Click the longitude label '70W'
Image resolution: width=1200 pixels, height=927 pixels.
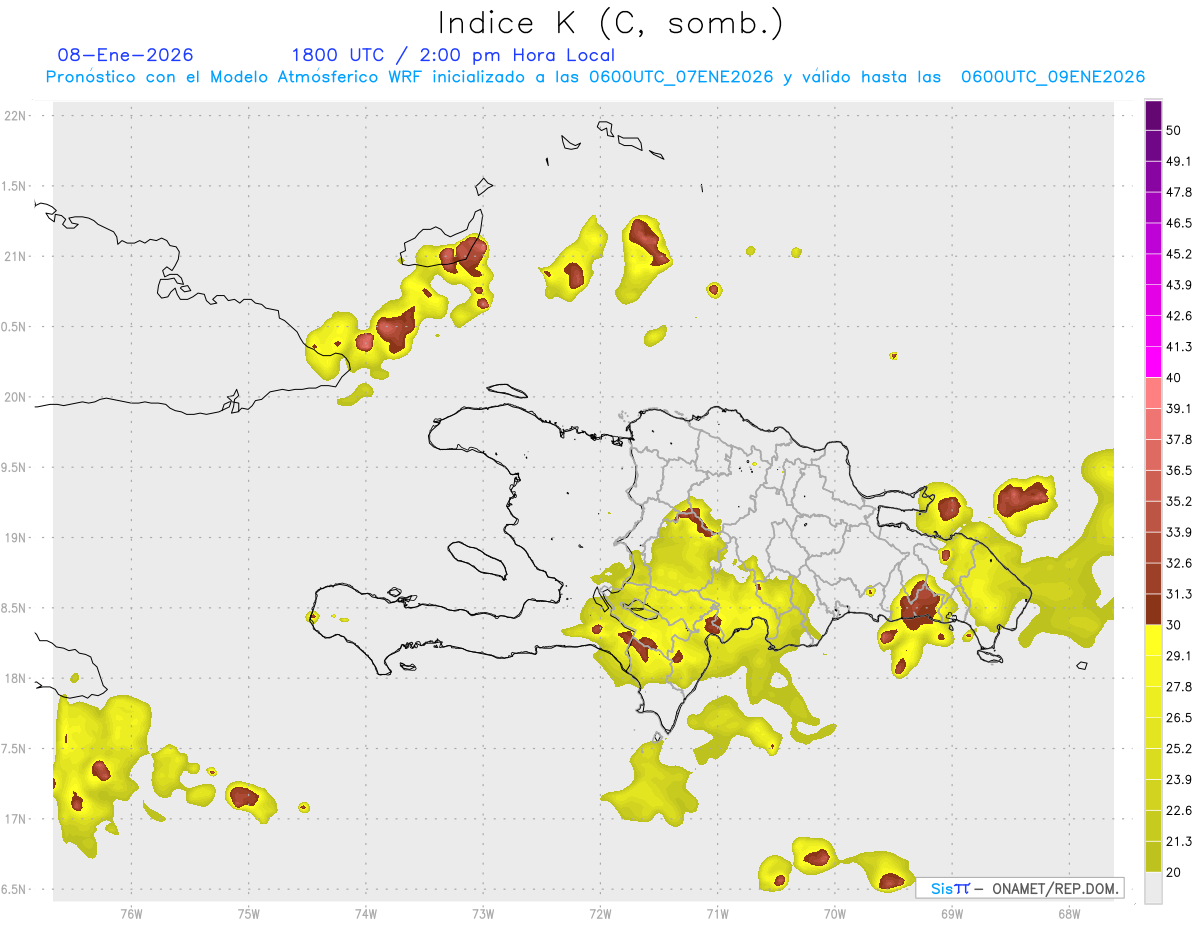[835, 913]
